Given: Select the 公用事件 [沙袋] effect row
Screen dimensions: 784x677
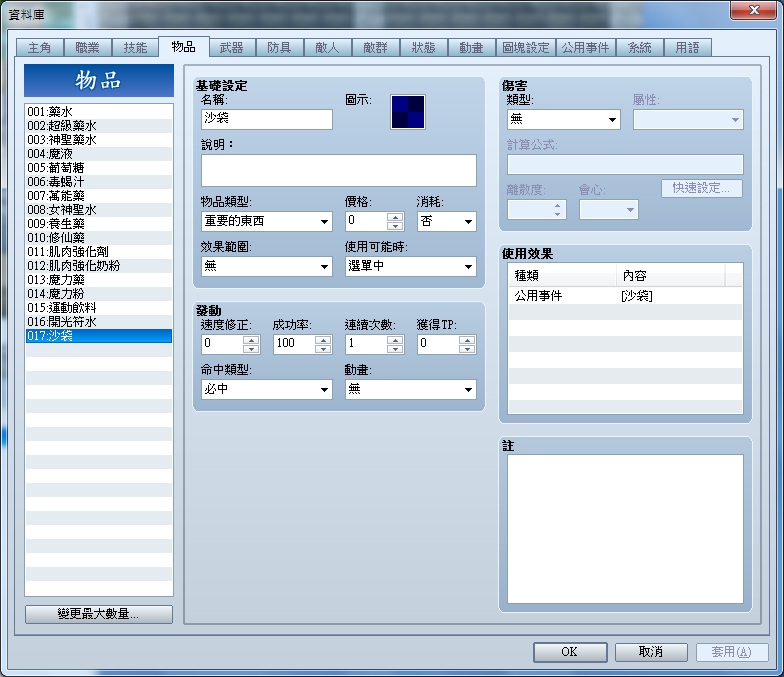Looking at the screenshot, I should pos(625,296).
